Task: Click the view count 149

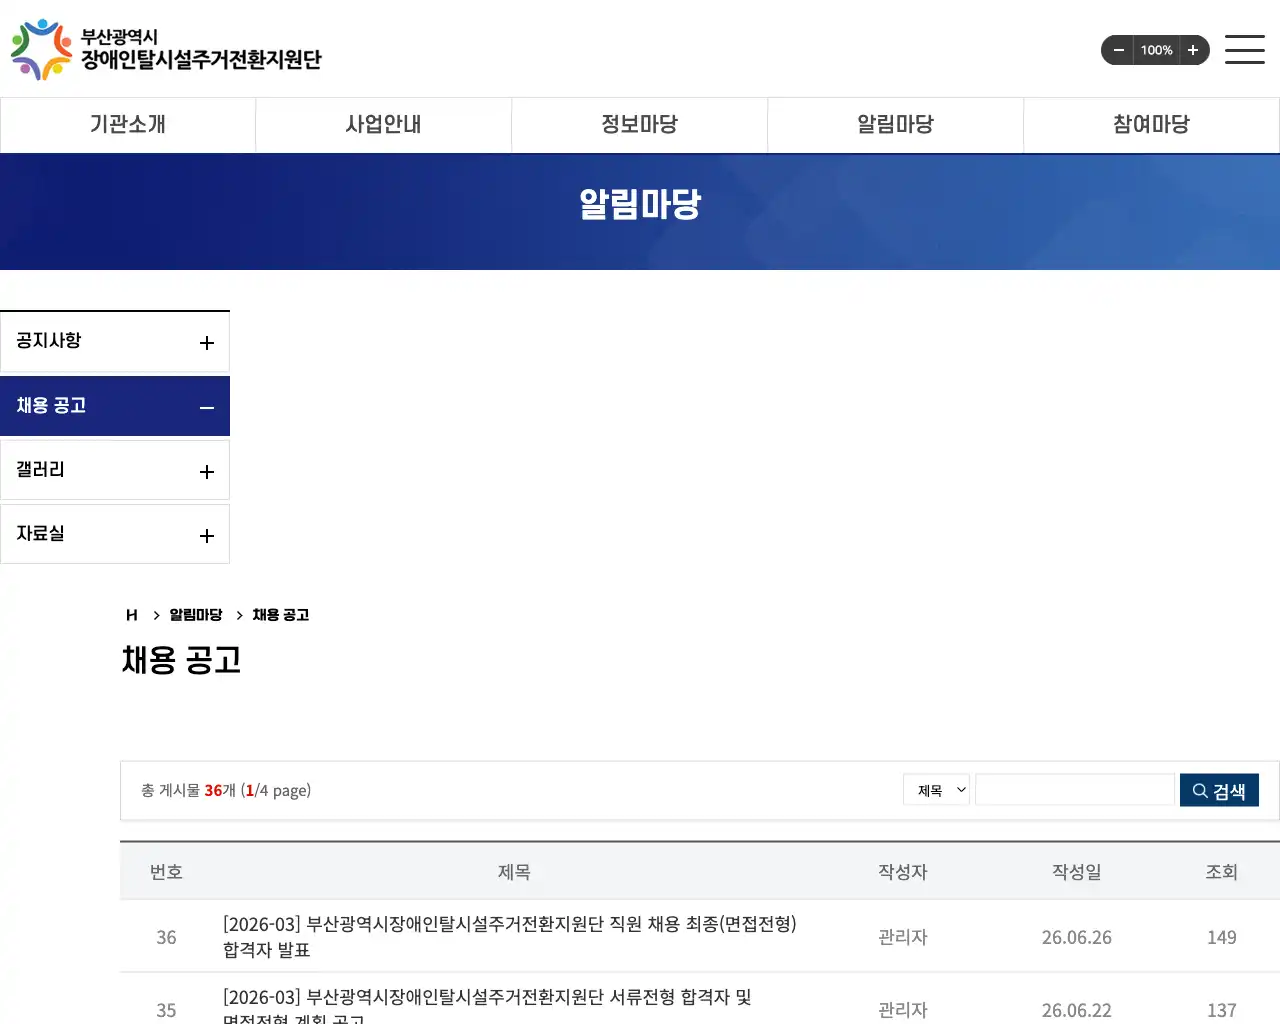Action: [x=1222, y=937]
